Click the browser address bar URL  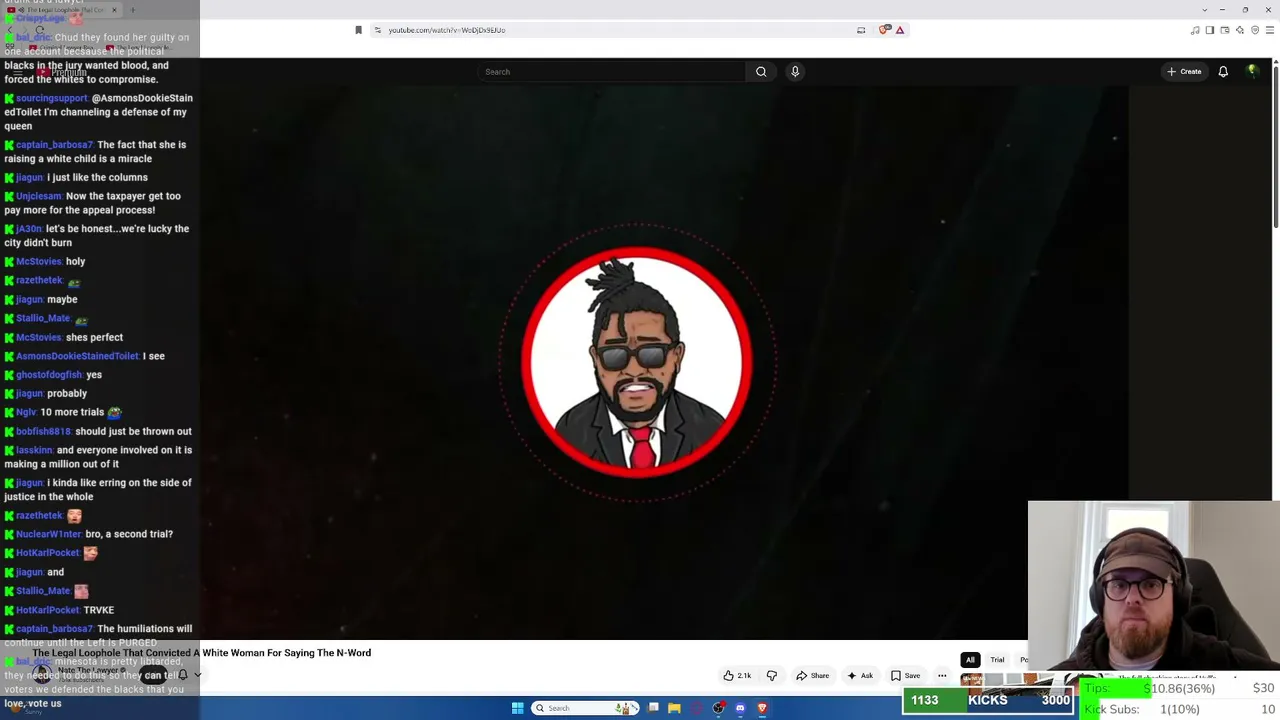pyautogui.click(x=447, y=30)
